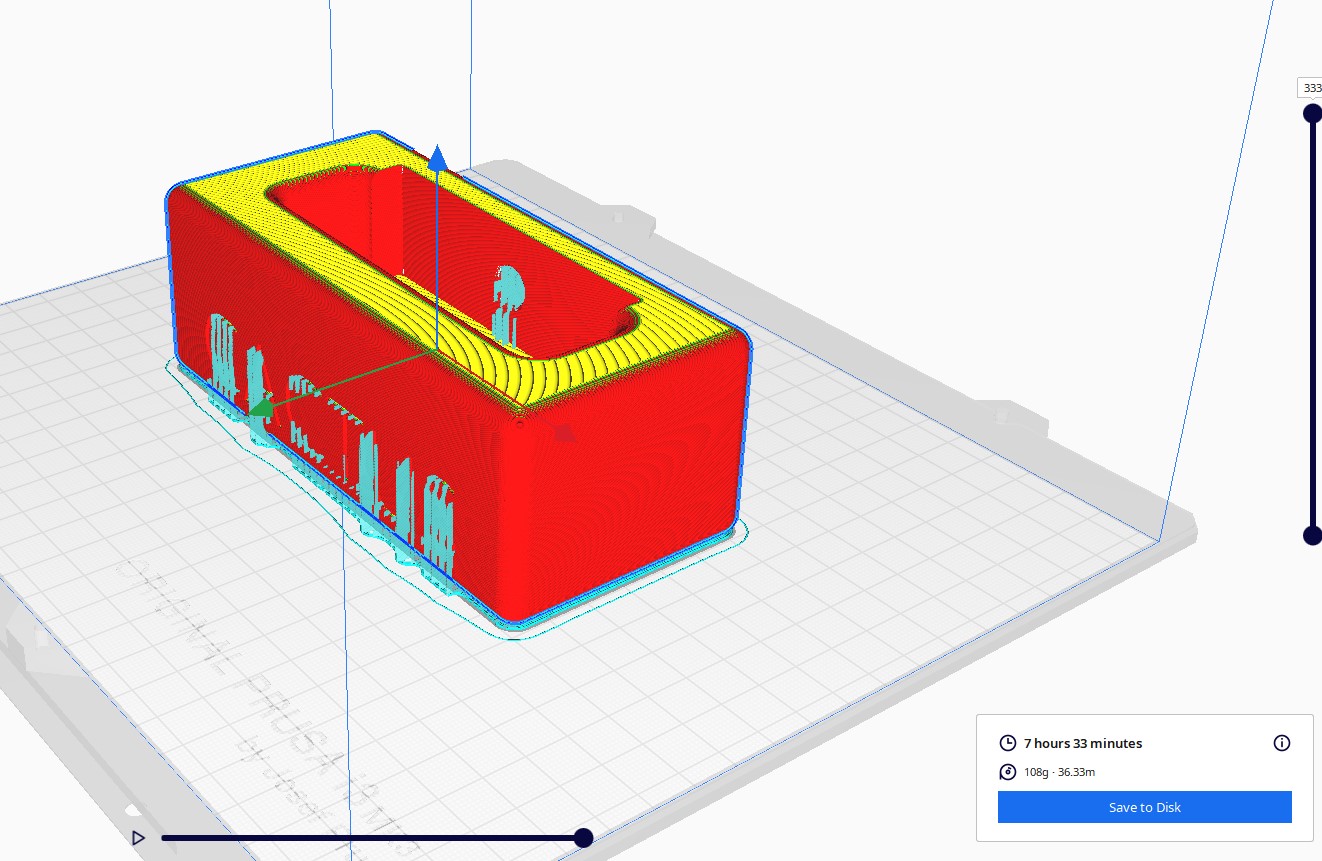The width and height of the screenshot is (1322, 861).
Task: Click the top layer slider handle
Action: (x=1312, y=114)
